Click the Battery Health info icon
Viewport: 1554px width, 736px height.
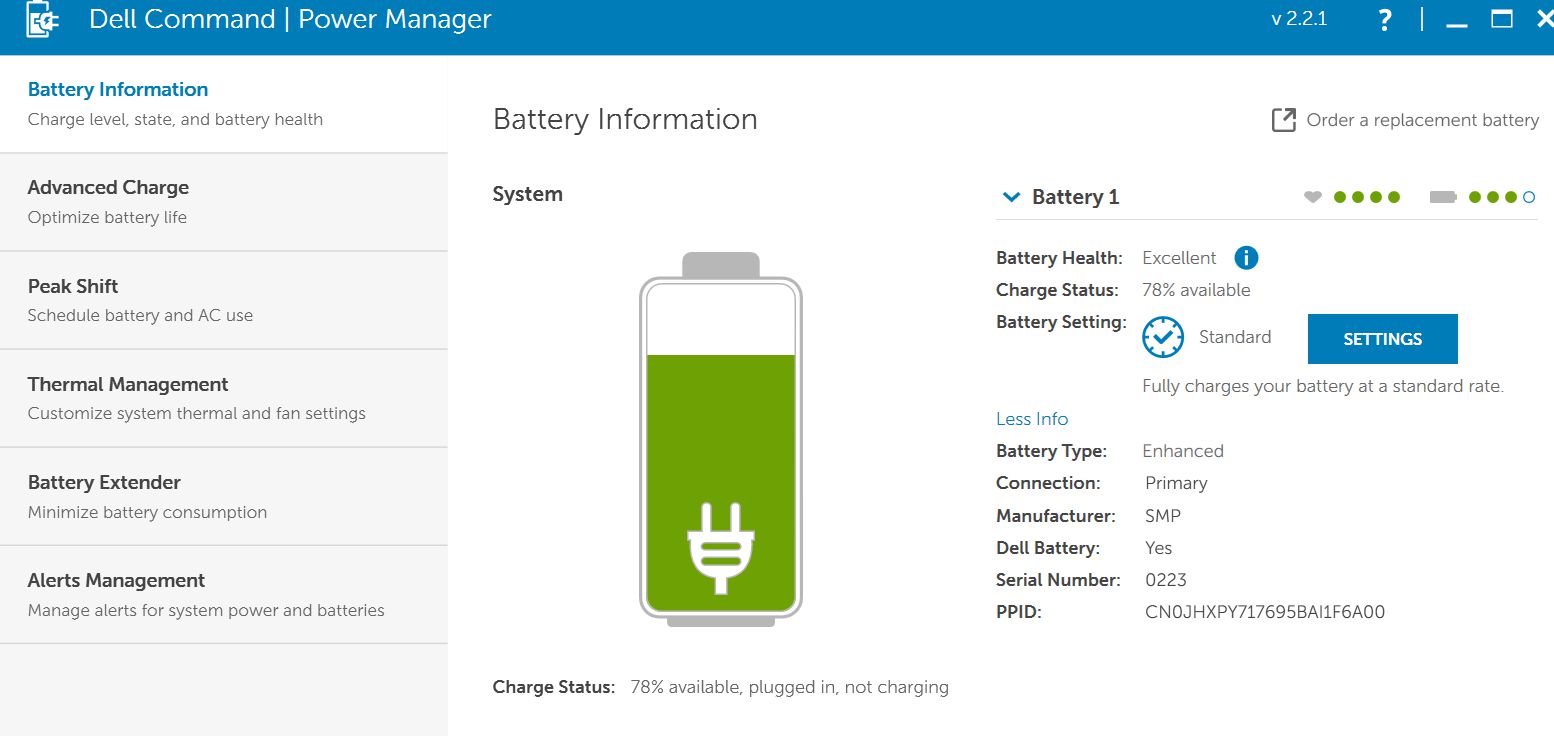point(1246,258)
